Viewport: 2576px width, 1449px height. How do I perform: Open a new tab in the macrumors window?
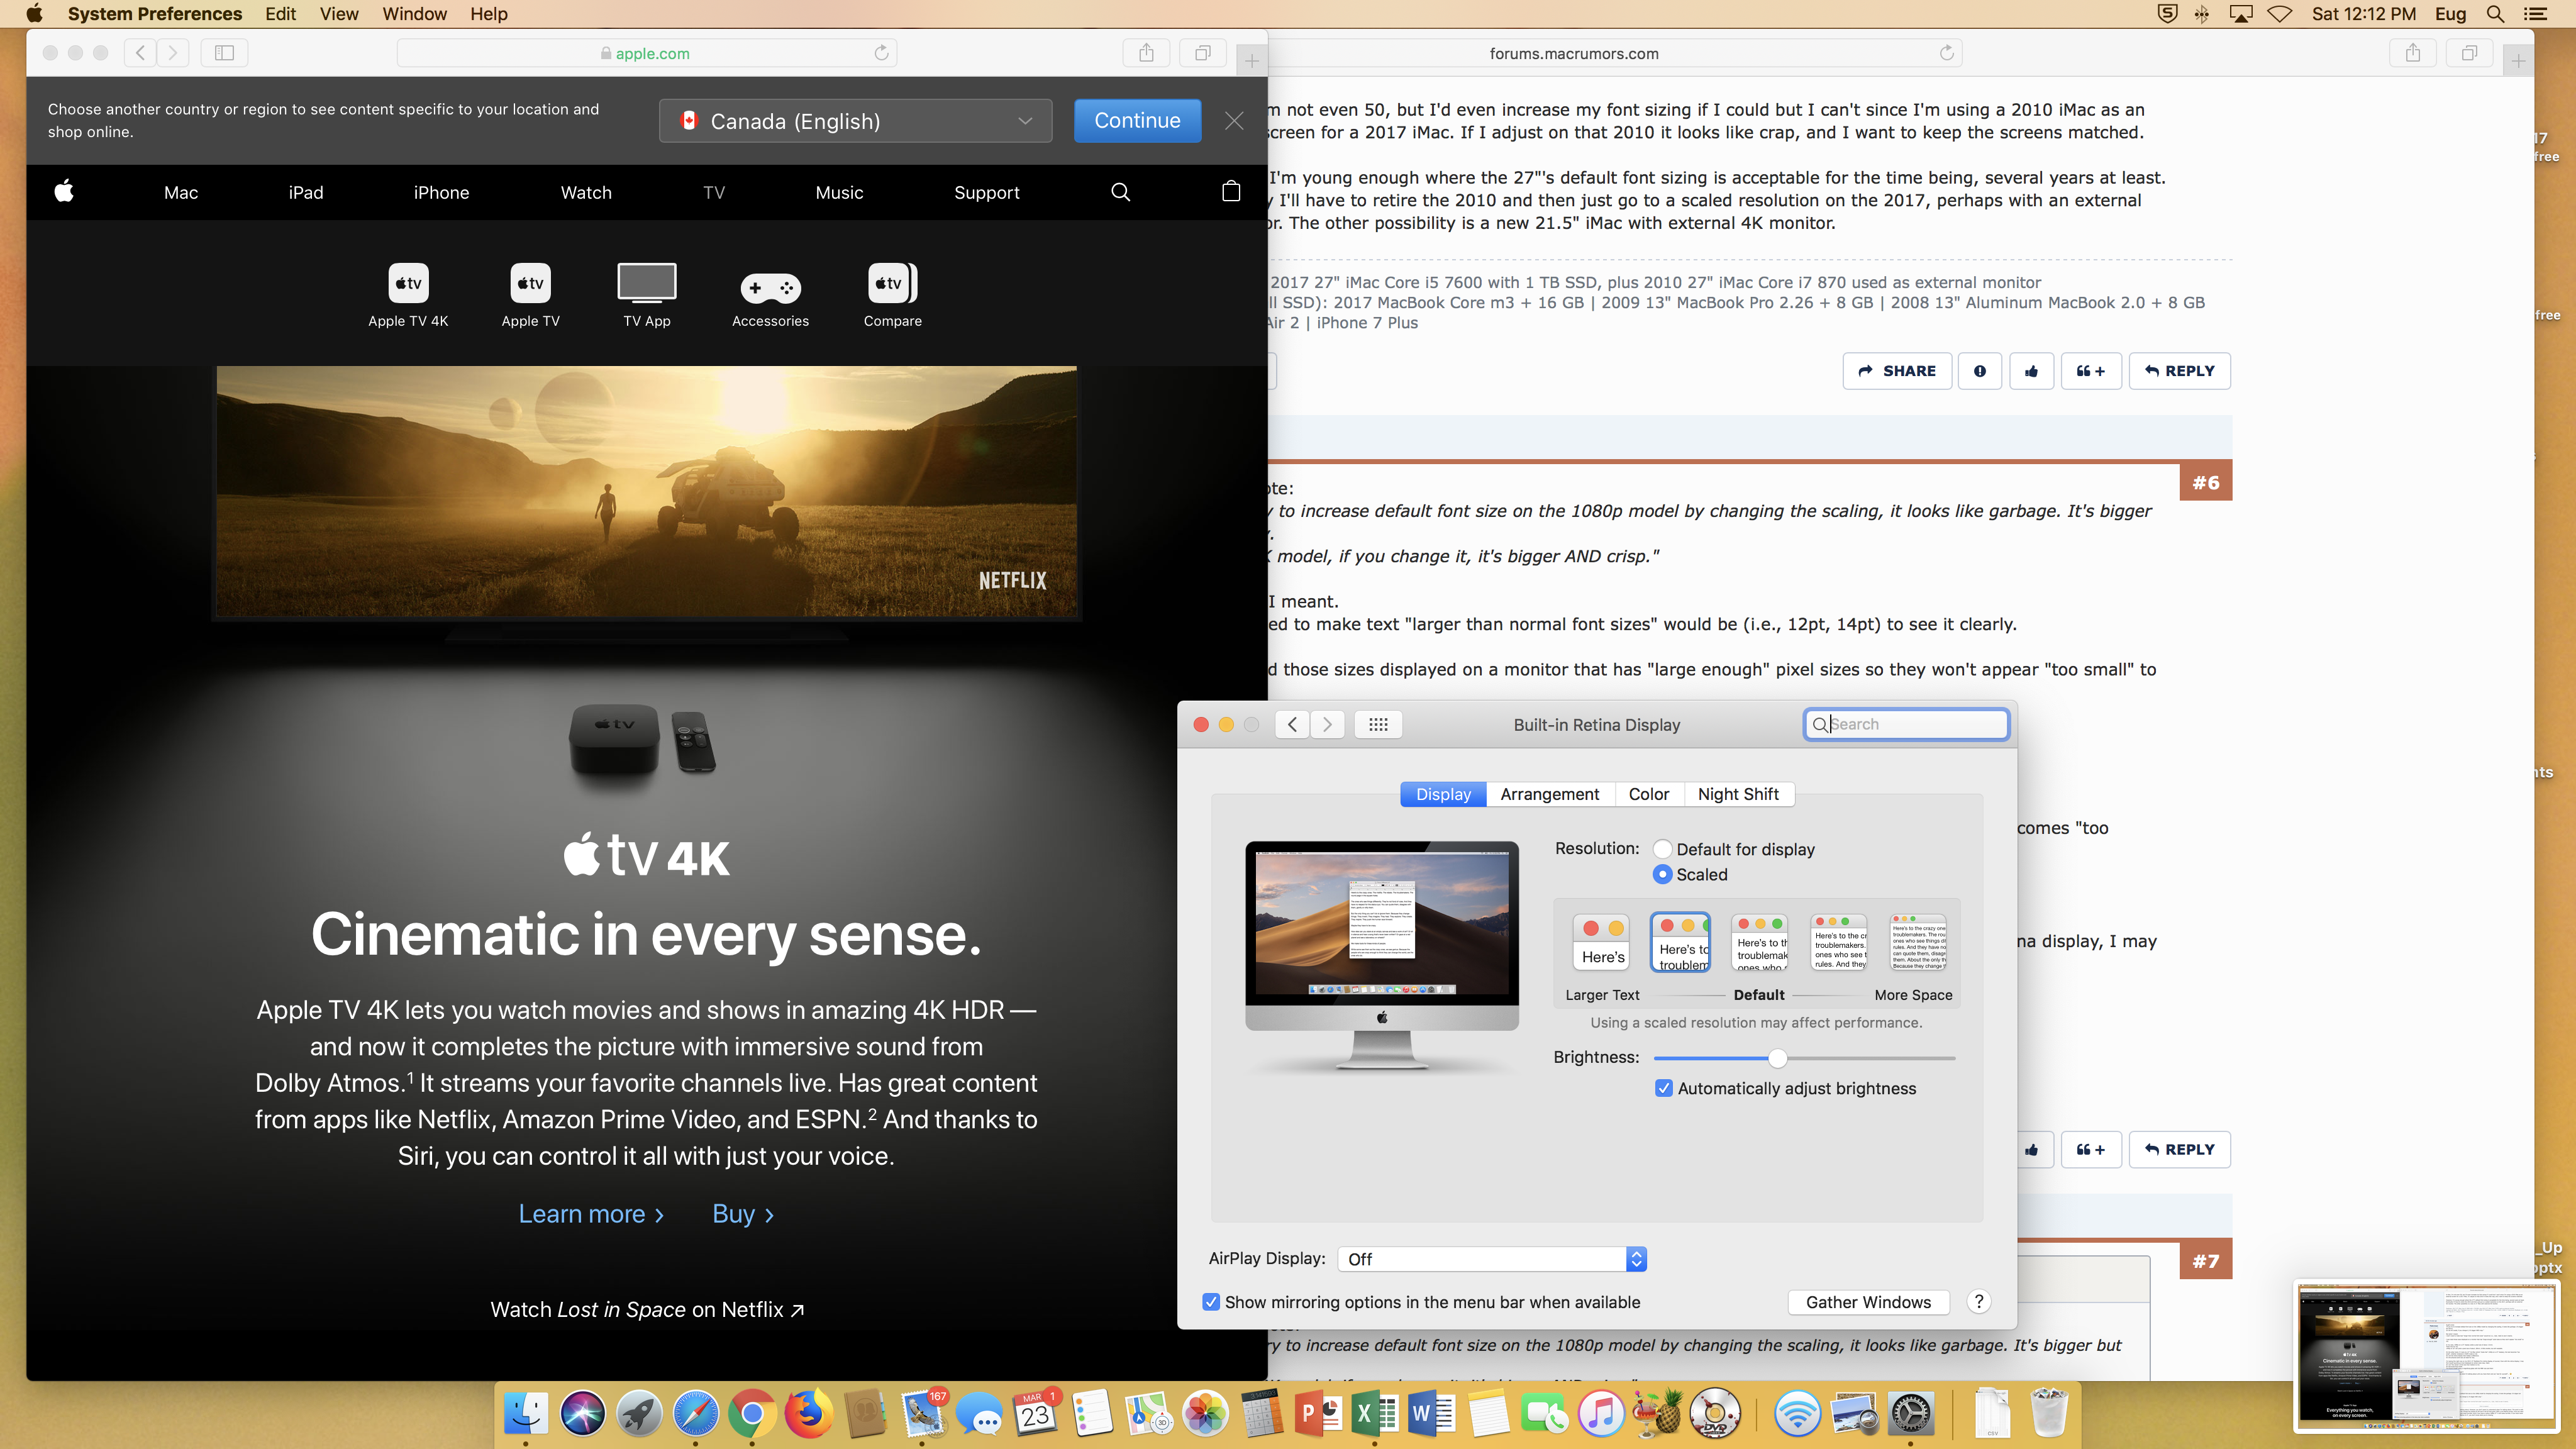pyautogui.click(x=2518, y=61)
